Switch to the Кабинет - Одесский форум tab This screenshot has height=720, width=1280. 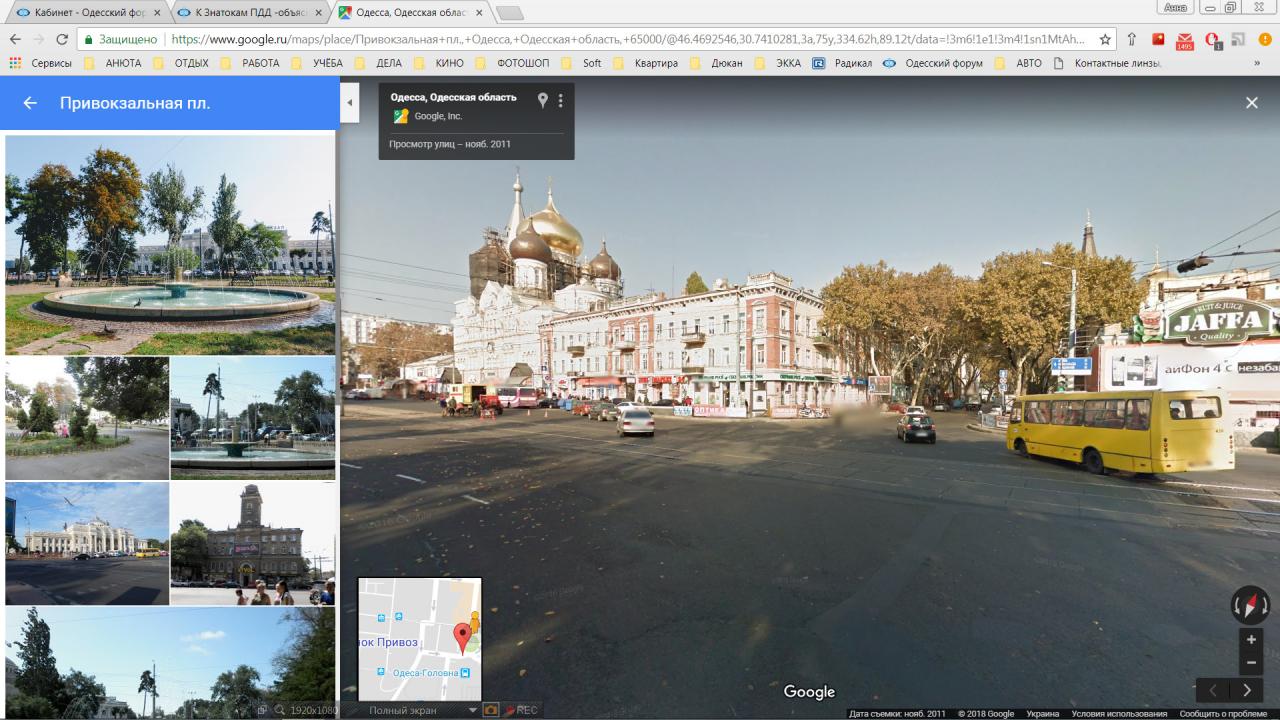pyautogui.click(x=85, y=13)
